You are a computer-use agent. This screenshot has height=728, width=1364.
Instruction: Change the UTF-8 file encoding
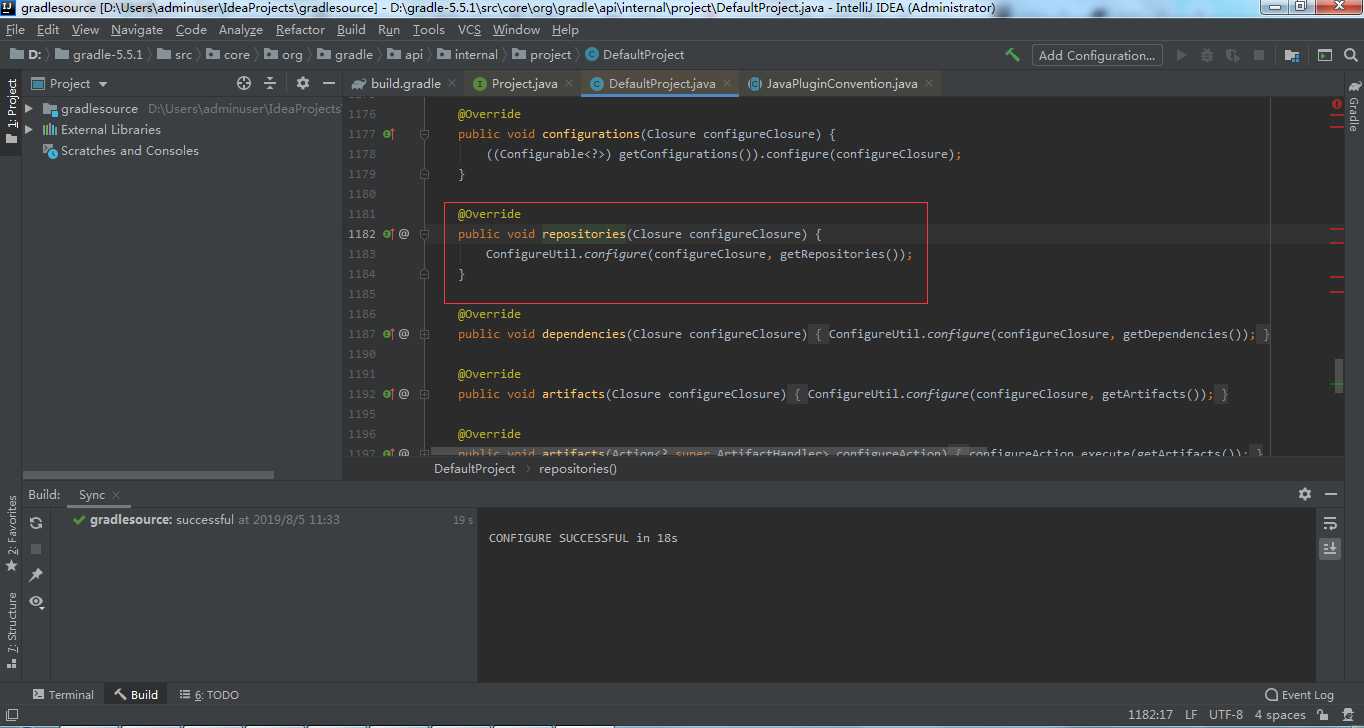[x=1226, y=714]
